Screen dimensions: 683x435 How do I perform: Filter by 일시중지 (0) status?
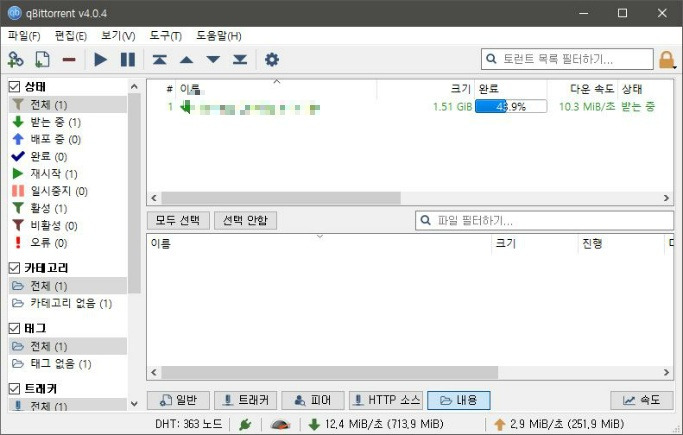pos(68,191)
